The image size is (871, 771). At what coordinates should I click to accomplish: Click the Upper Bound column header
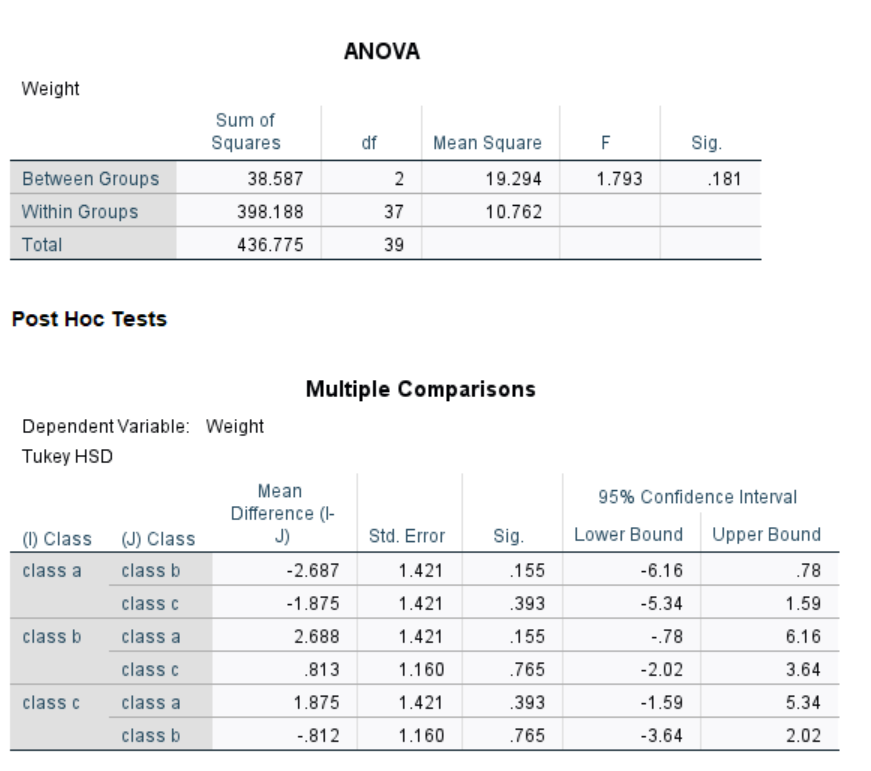[x=766, y=535]
